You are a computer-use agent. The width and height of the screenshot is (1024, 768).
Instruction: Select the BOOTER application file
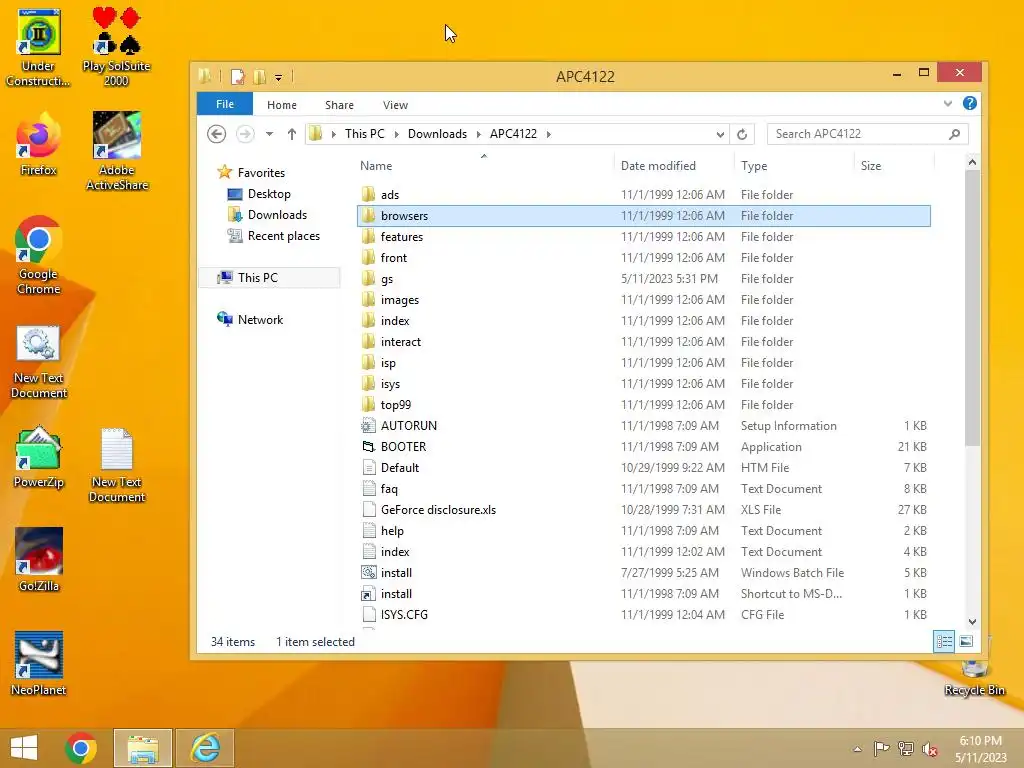(x=644, y=447)
